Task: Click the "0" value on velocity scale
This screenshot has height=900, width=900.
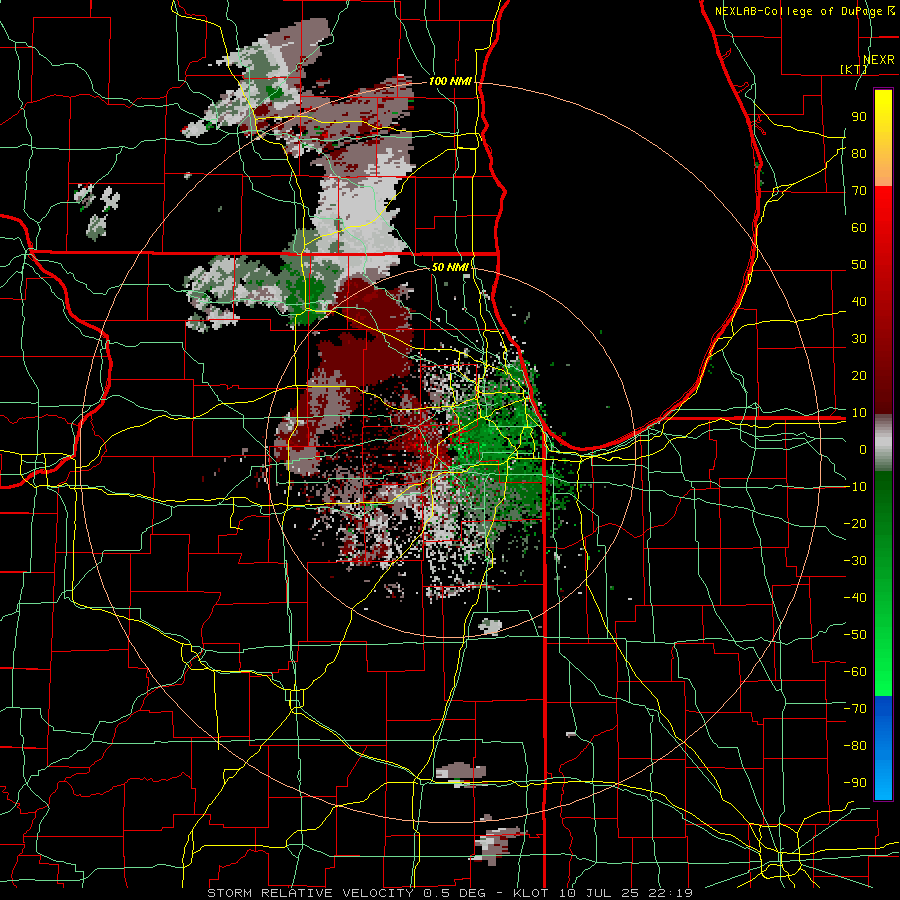Action: (x=863, y=449)
